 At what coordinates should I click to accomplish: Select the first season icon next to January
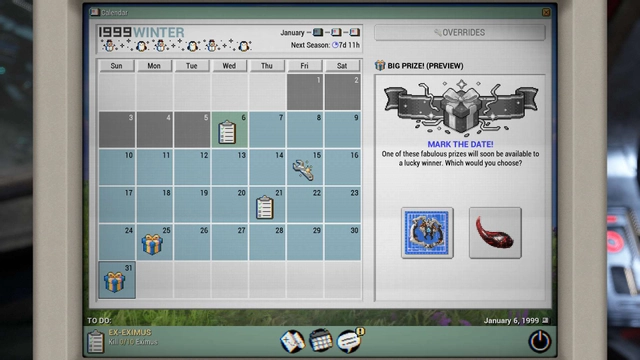pos(318,32)
